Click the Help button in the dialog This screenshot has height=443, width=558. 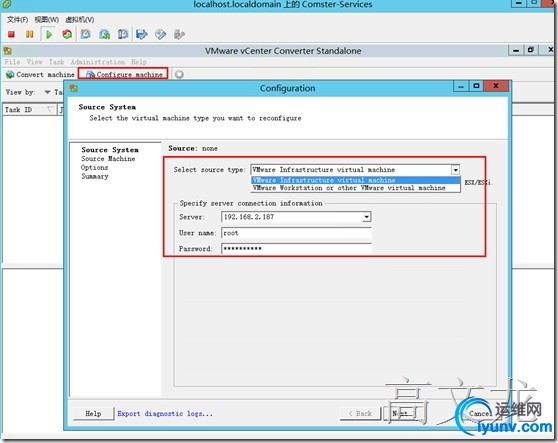93,413
